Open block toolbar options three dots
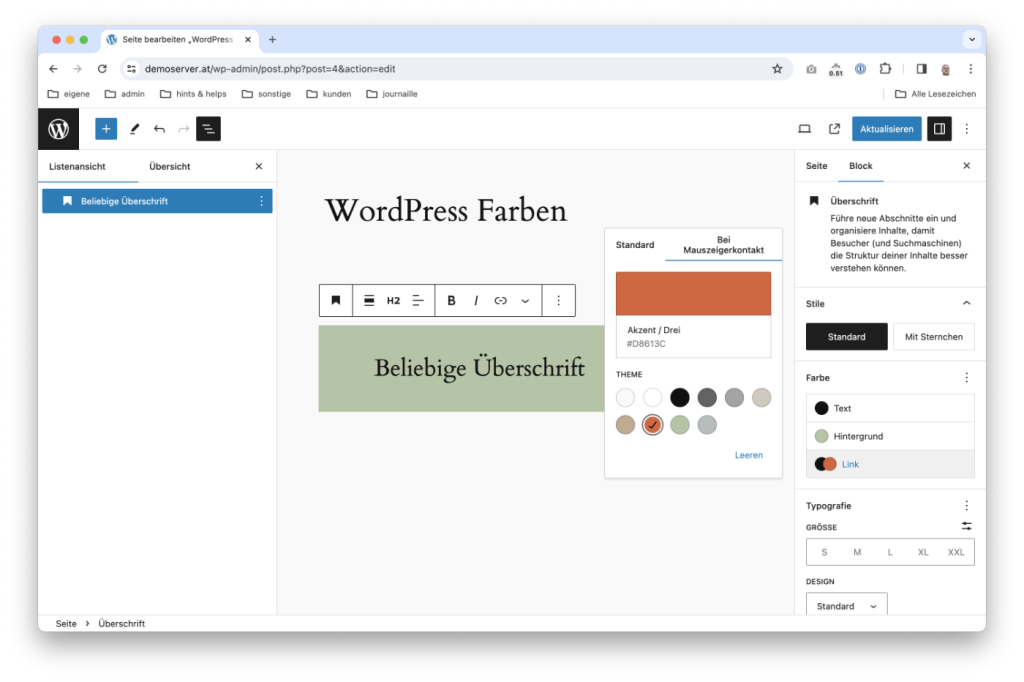 point(558,300)
